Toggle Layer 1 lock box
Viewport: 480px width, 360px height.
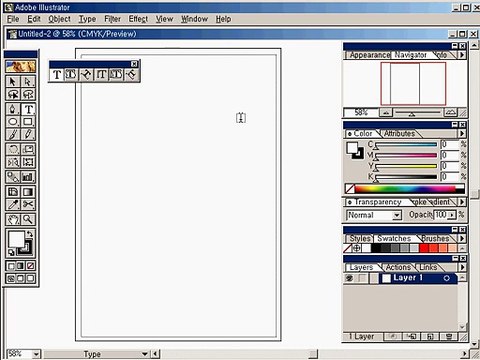tap(363, 278)
